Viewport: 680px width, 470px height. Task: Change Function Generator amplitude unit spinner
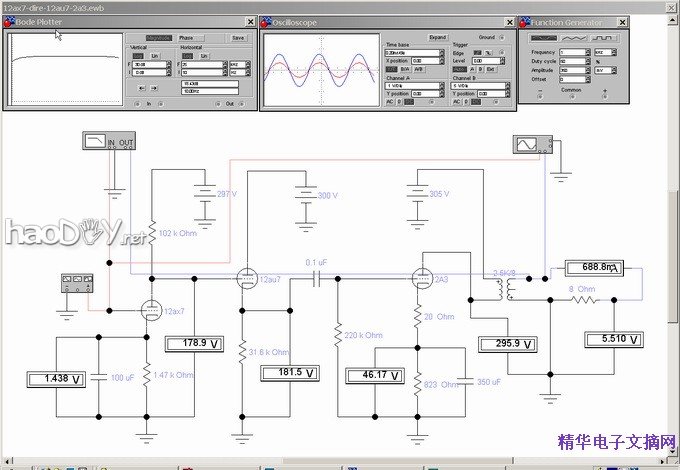[x=613, y=70]
